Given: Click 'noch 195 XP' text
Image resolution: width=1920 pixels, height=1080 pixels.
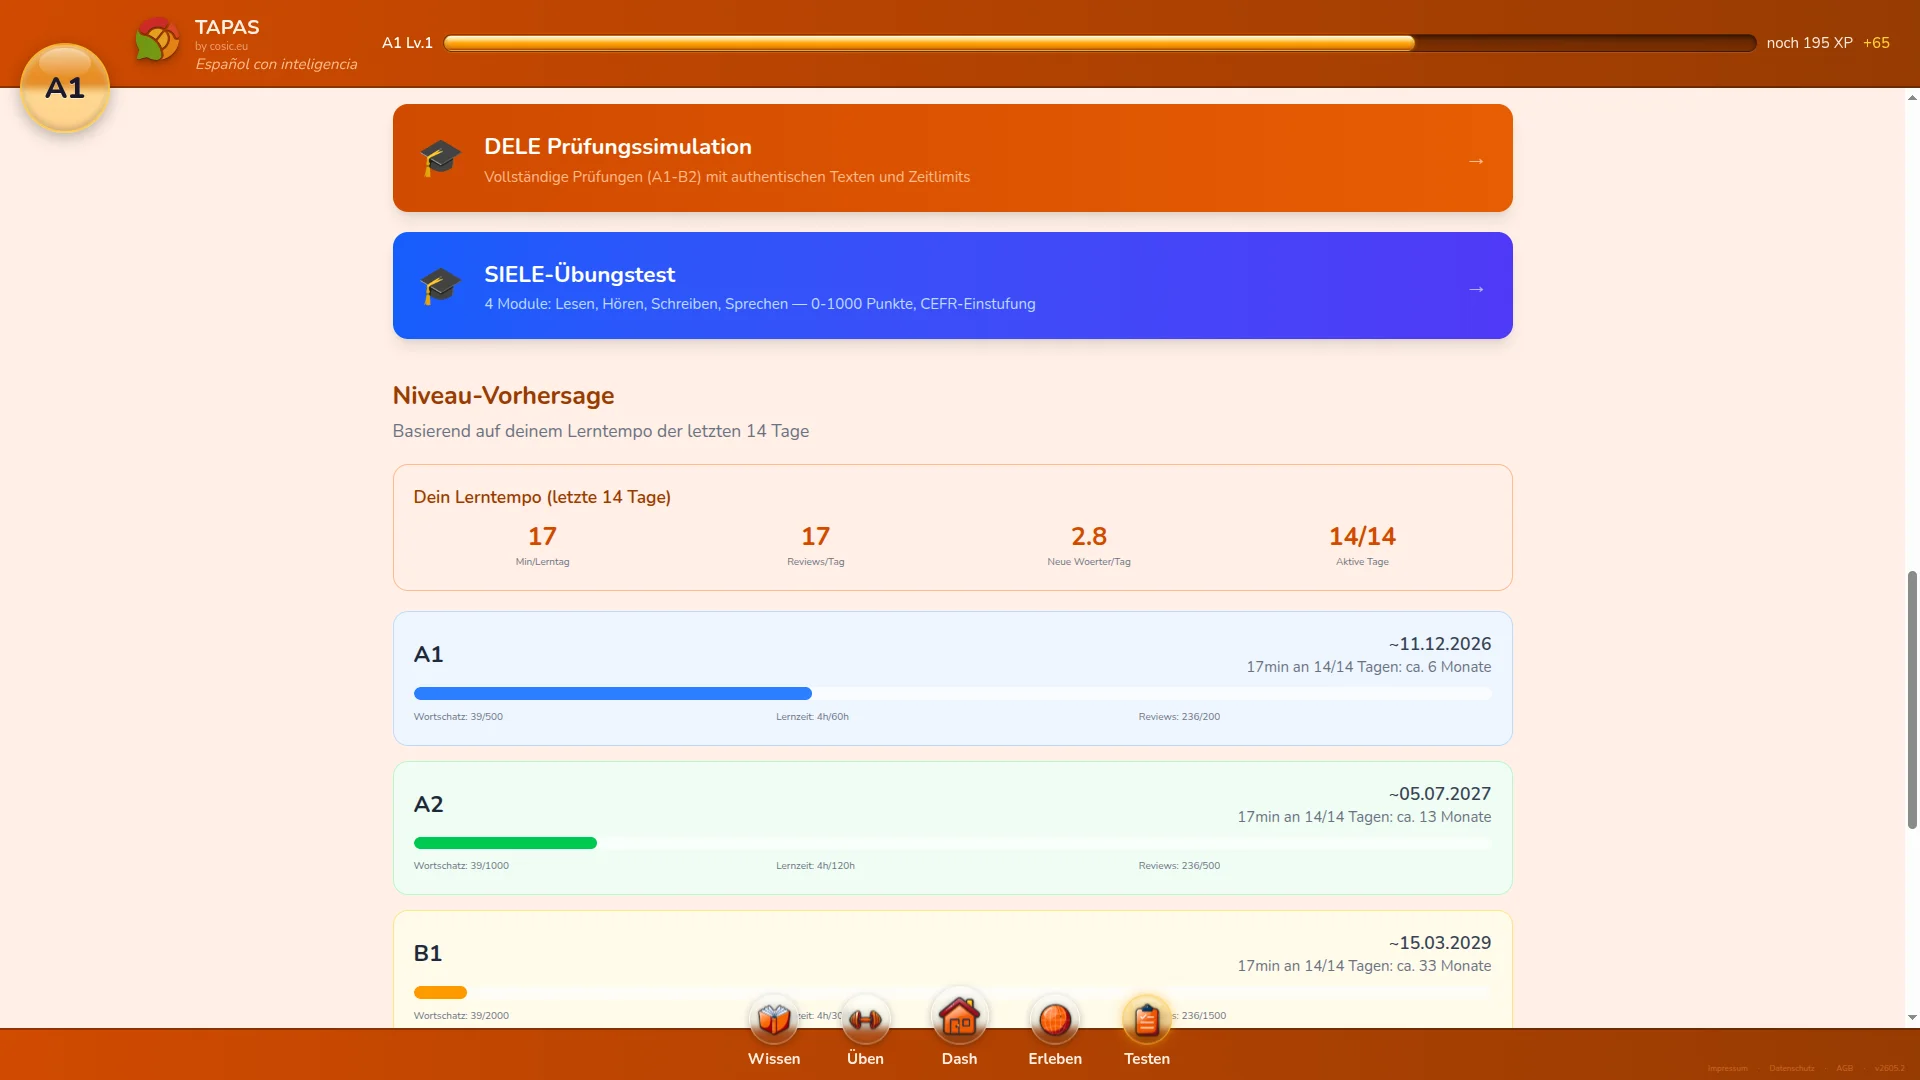Looking at the screenshot, I should pos(1809,43).
